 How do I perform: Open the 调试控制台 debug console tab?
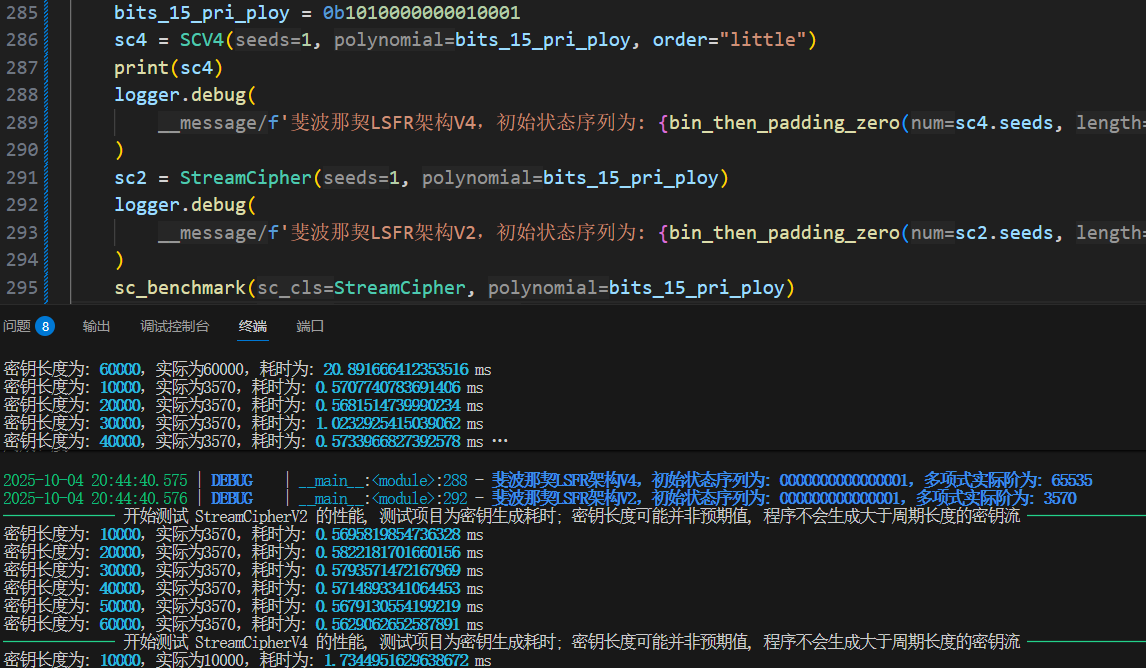pyautogui.click(x=174, y=326)
